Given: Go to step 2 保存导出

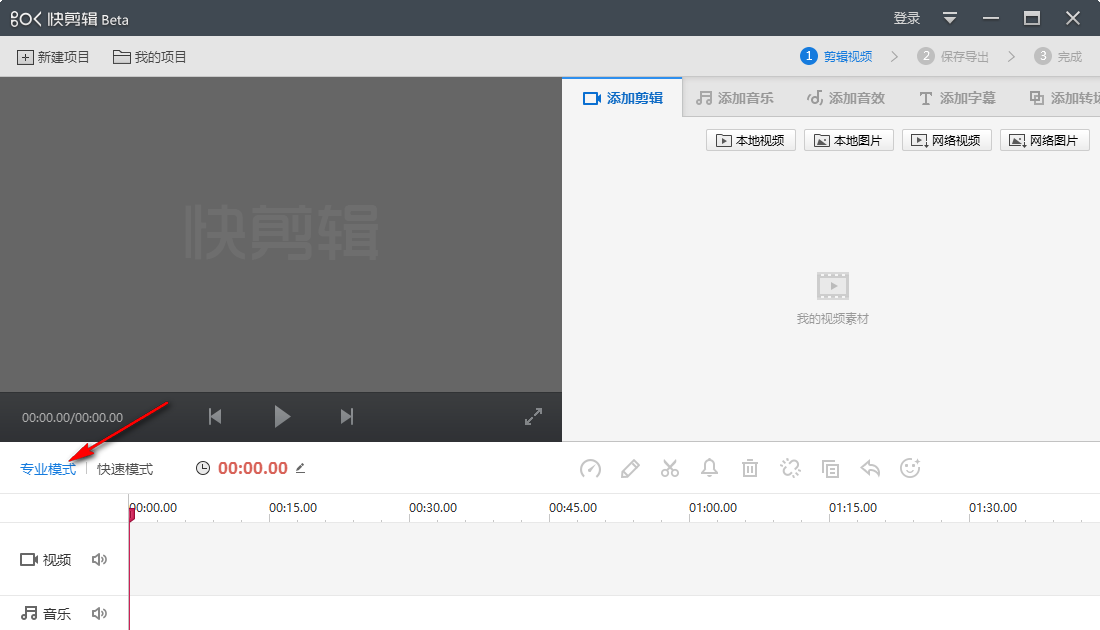Looking at the screenshot, I should [x=953, y=57].
